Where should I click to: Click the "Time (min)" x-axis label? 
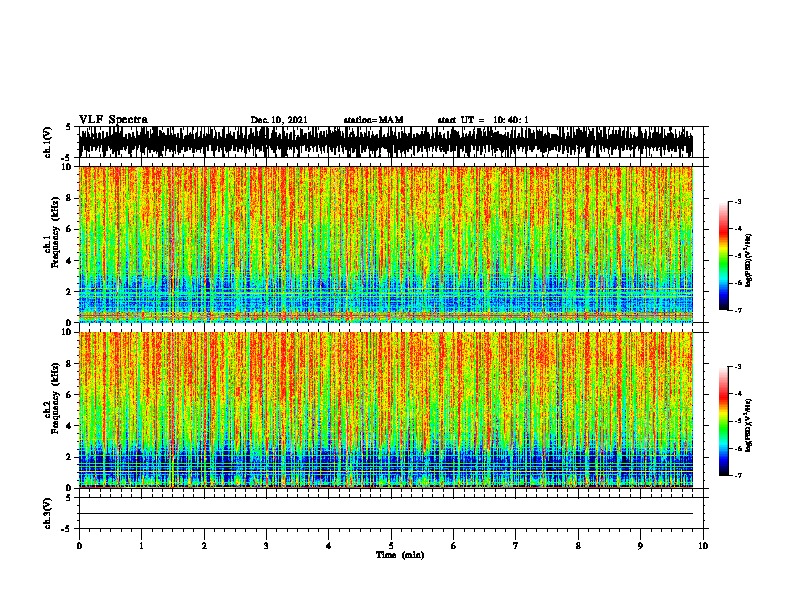[x=400, y=555]
